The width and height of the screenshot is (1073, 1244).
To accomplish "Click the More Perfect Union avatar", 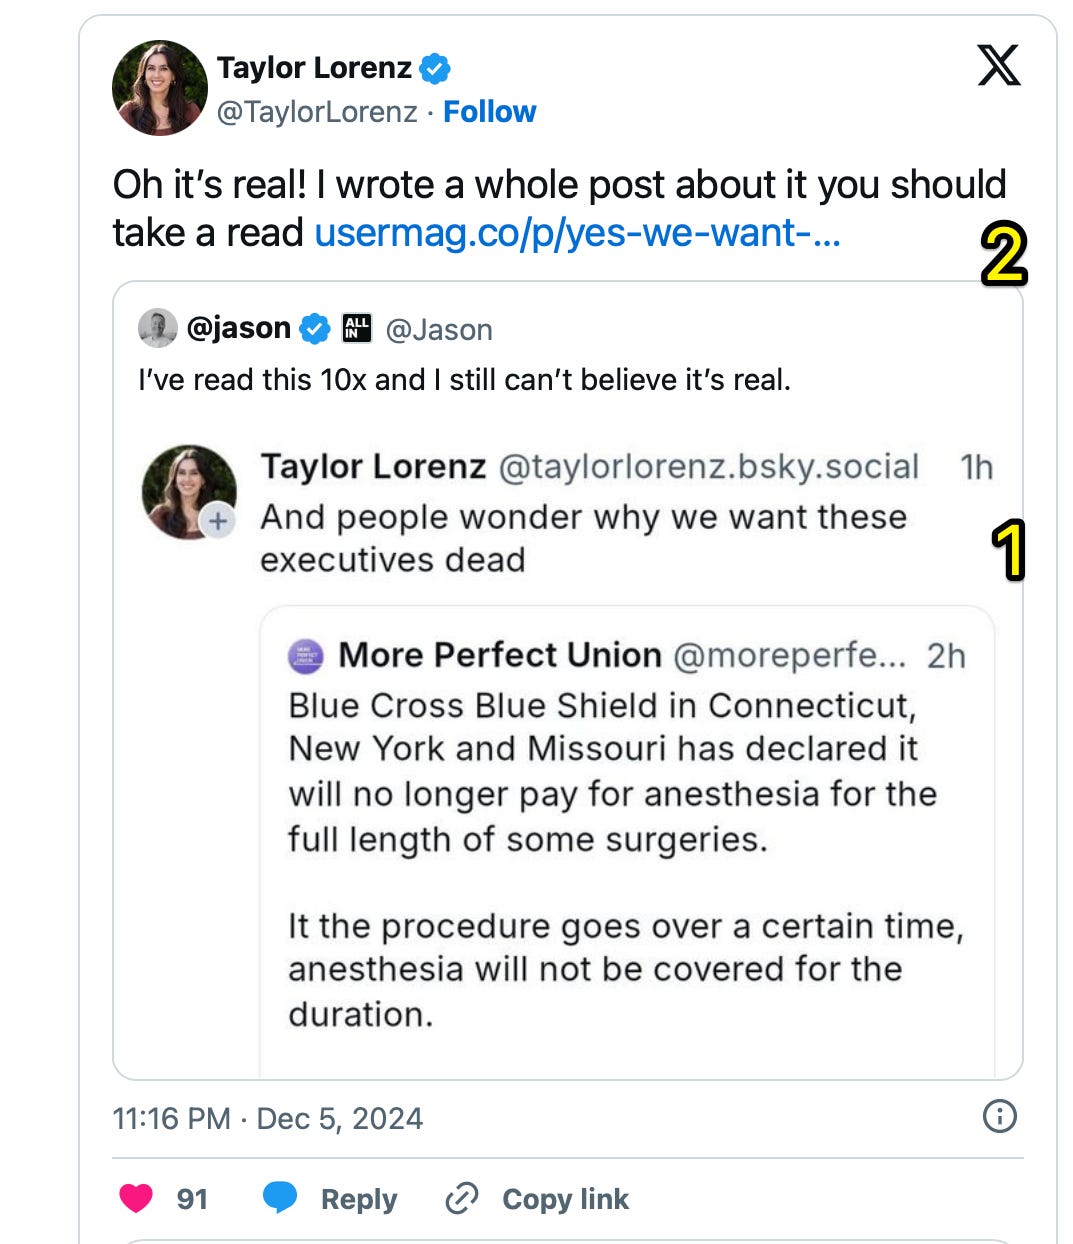I will coord(306,656).
